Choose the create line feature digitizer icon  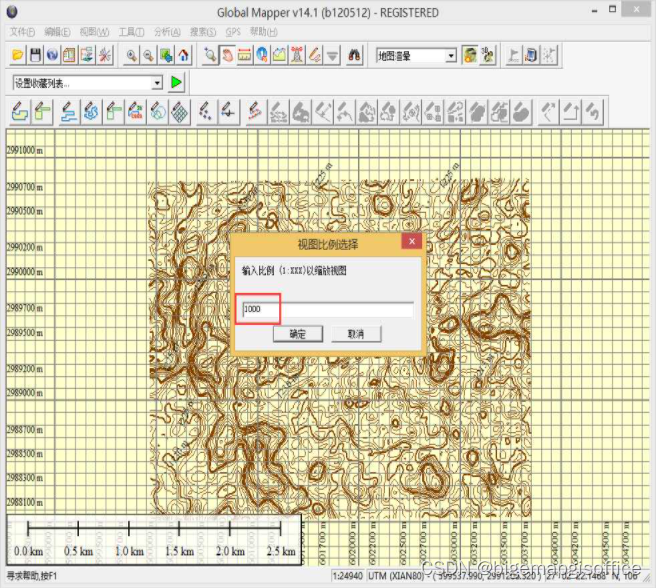point(69,112)
